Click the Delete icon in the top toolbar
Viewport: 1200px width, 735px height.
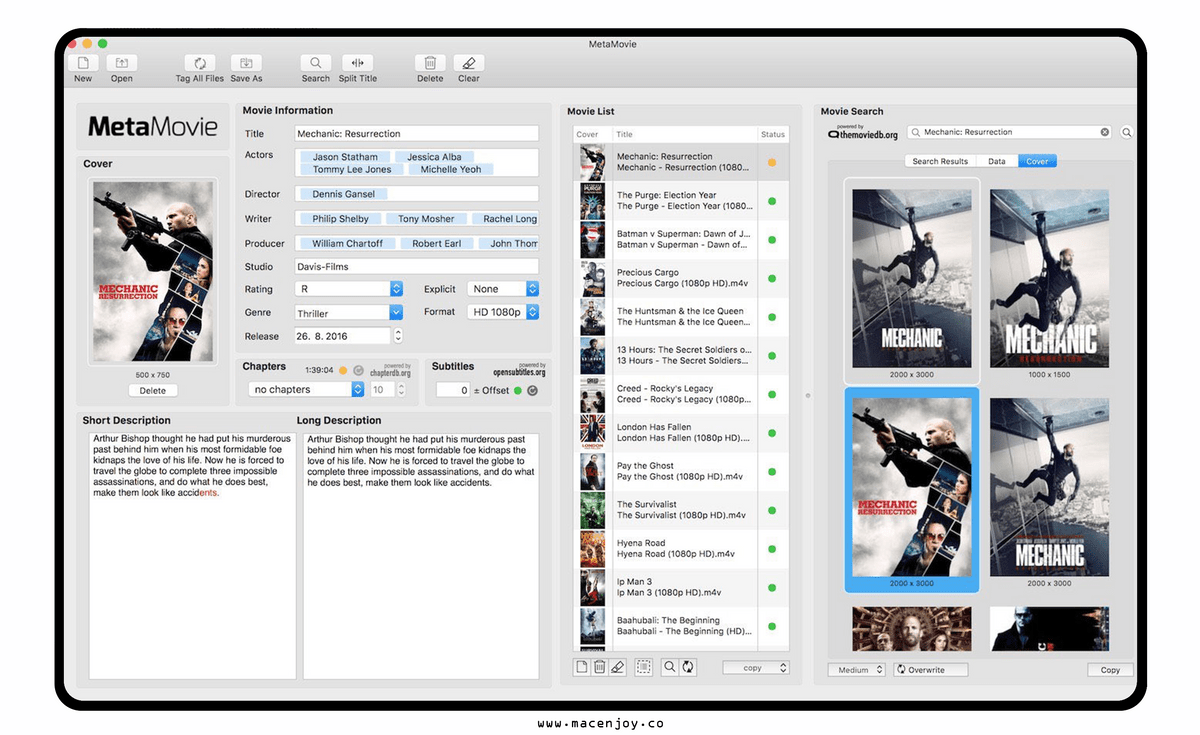click(x=430, y=62)
